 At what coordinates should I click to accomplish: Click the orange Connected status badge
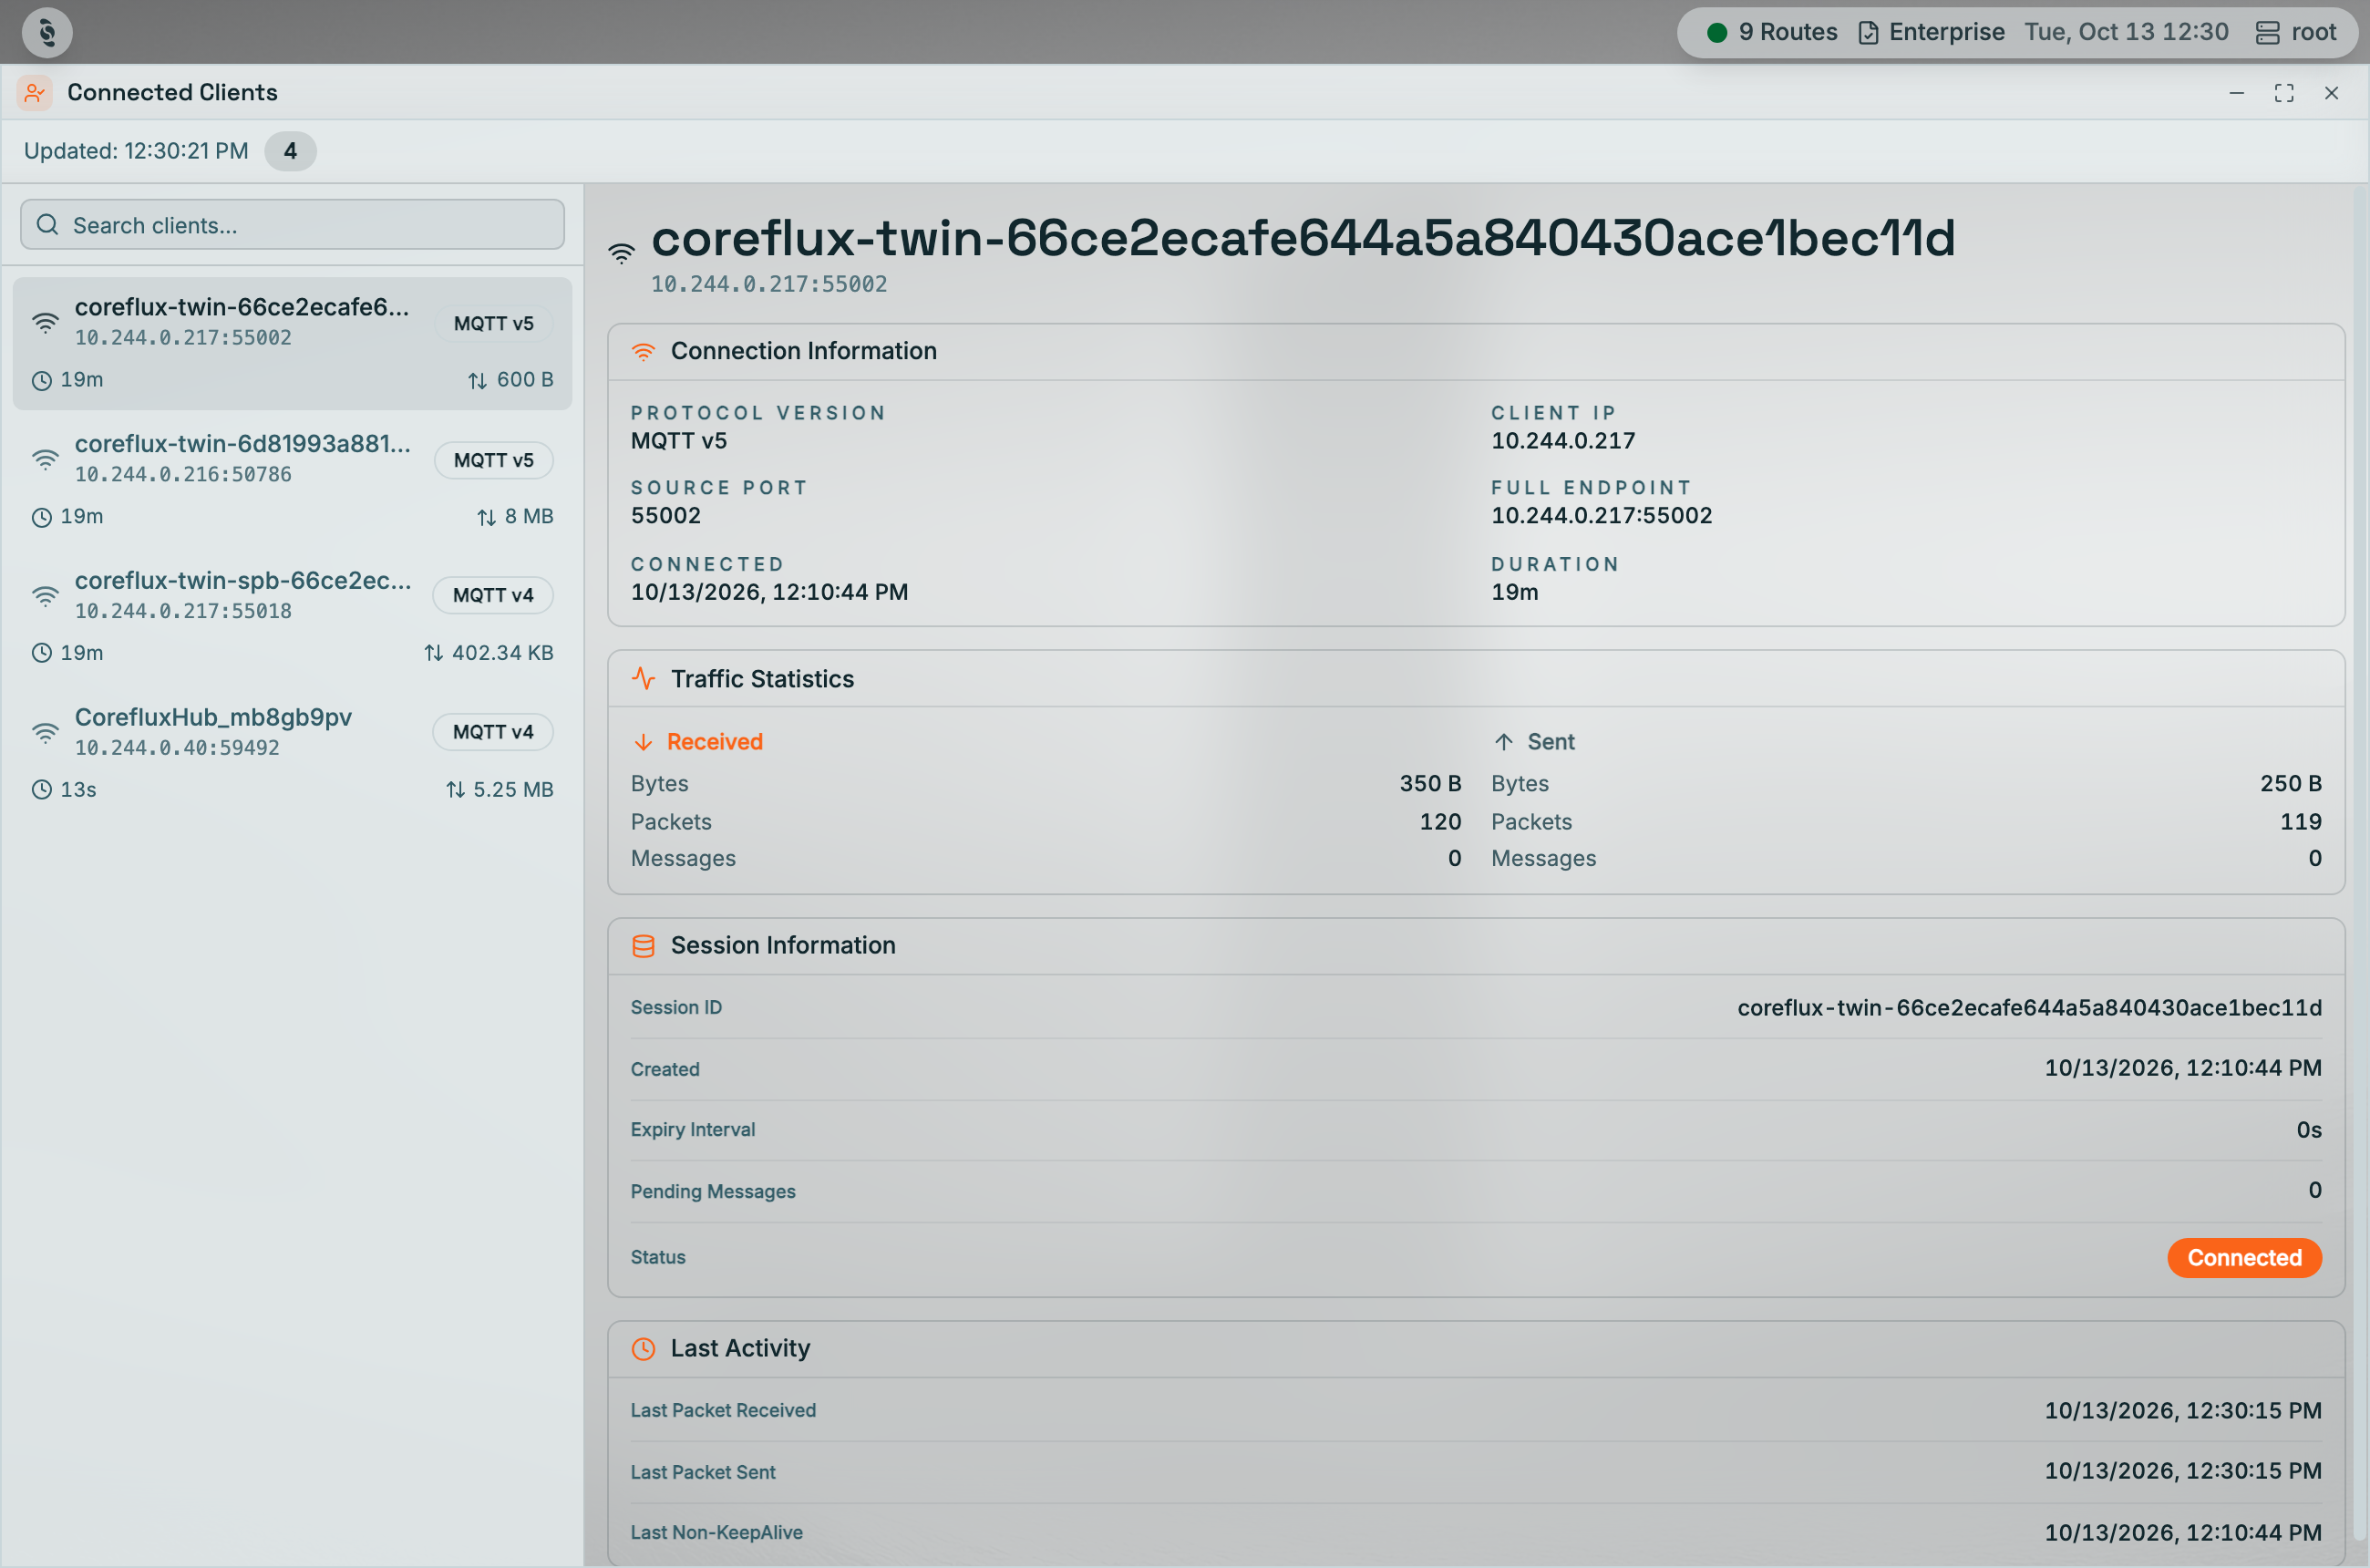pos(2244,1258)
